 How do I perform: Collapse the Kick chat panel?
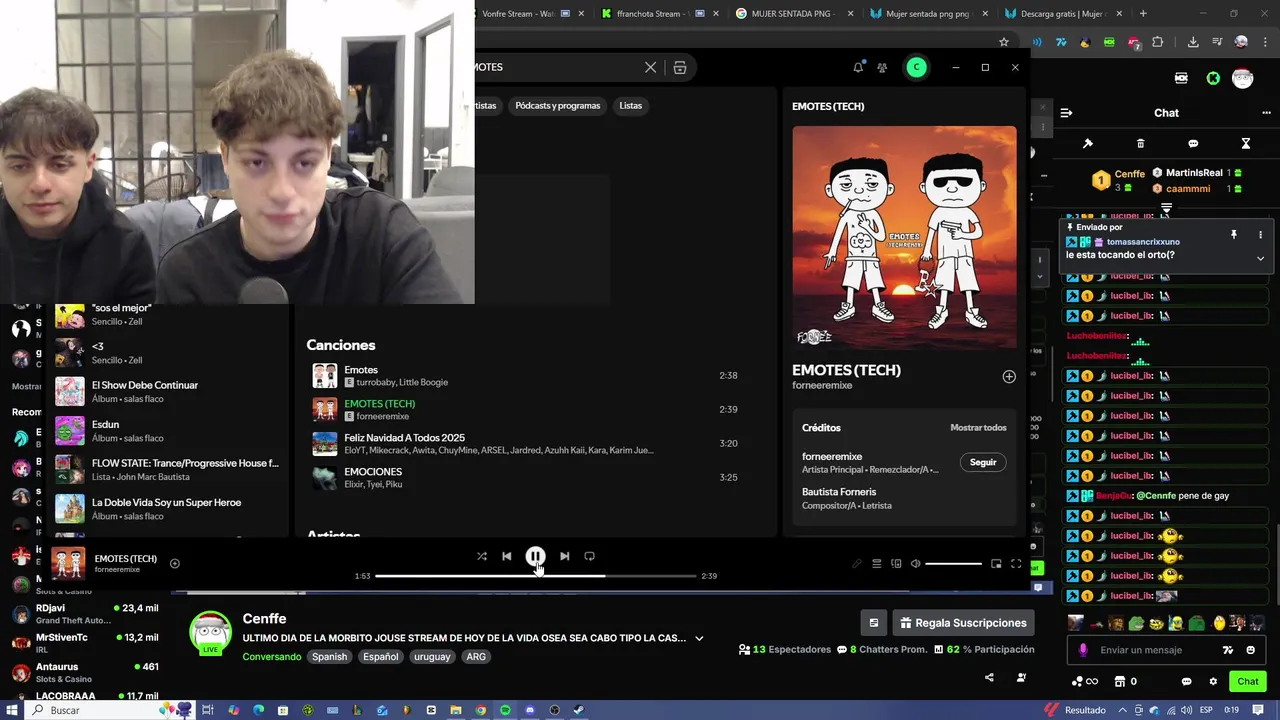1066,113
